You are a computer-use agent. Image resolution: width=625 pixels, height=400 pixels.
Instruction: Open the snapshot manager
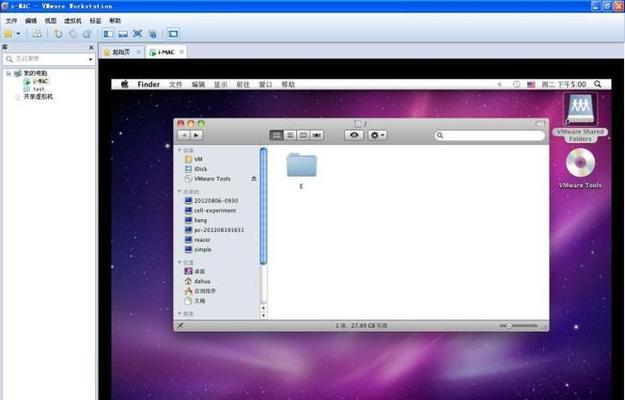click(x=87, y=34)
